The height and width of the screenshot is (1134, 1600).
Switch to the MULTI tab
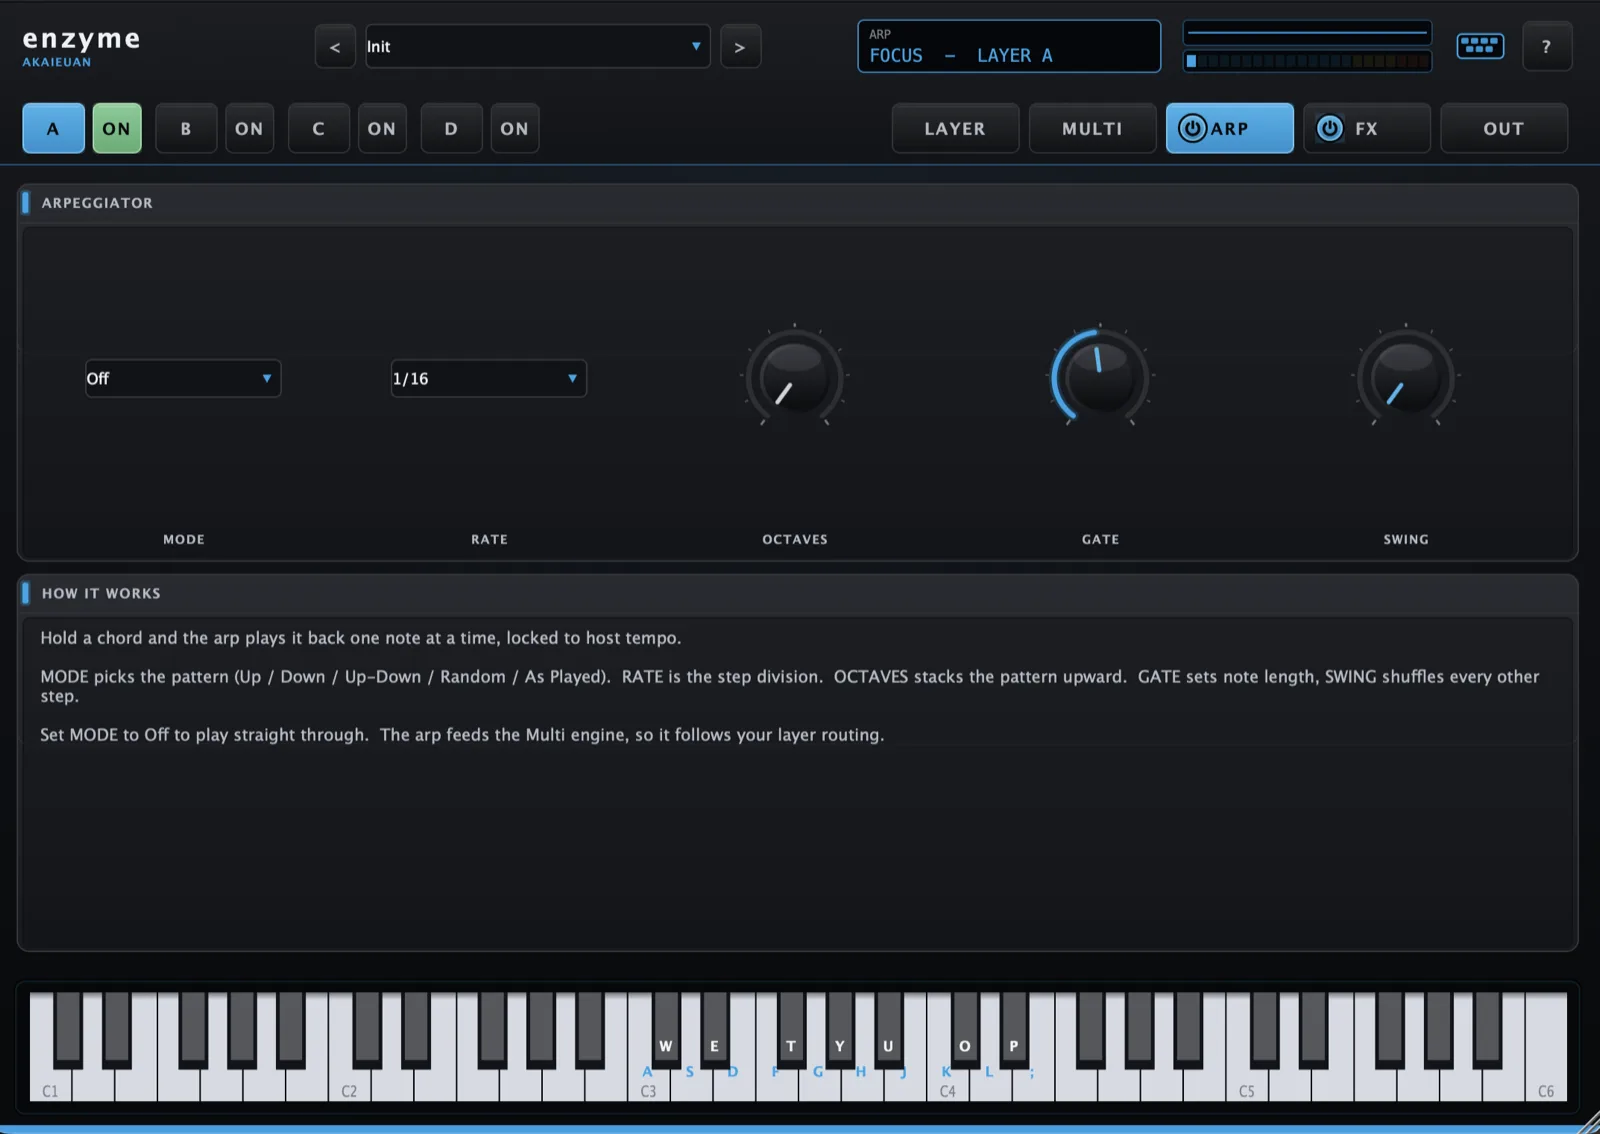click(1092, 128)
